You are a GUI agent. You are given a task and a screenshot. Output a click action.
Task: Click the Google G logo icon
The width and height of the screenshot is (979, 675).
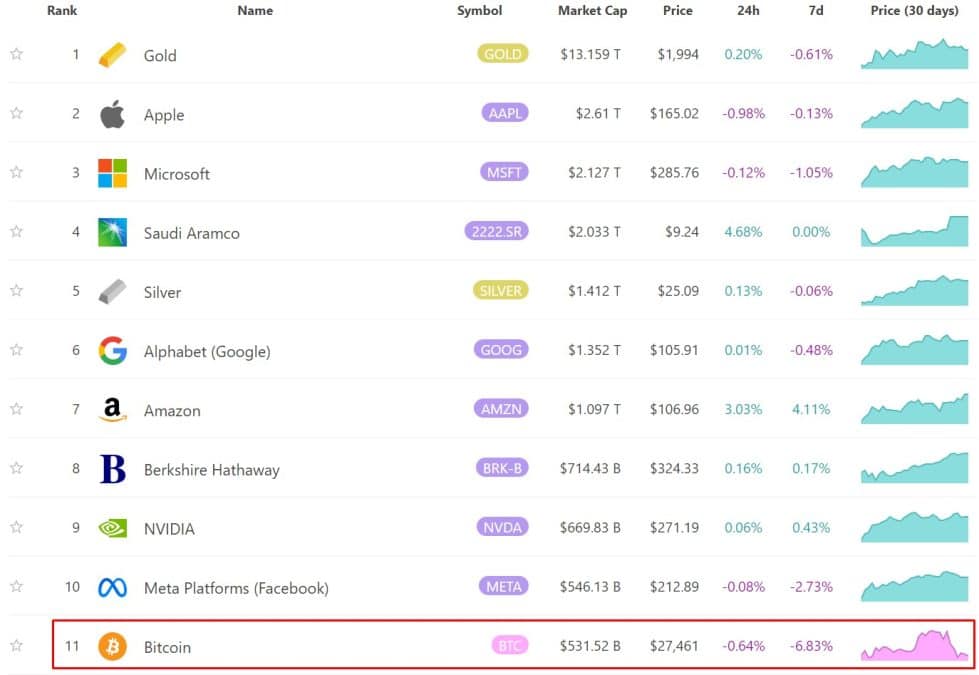pyautogui.click(x=112, y=350)
